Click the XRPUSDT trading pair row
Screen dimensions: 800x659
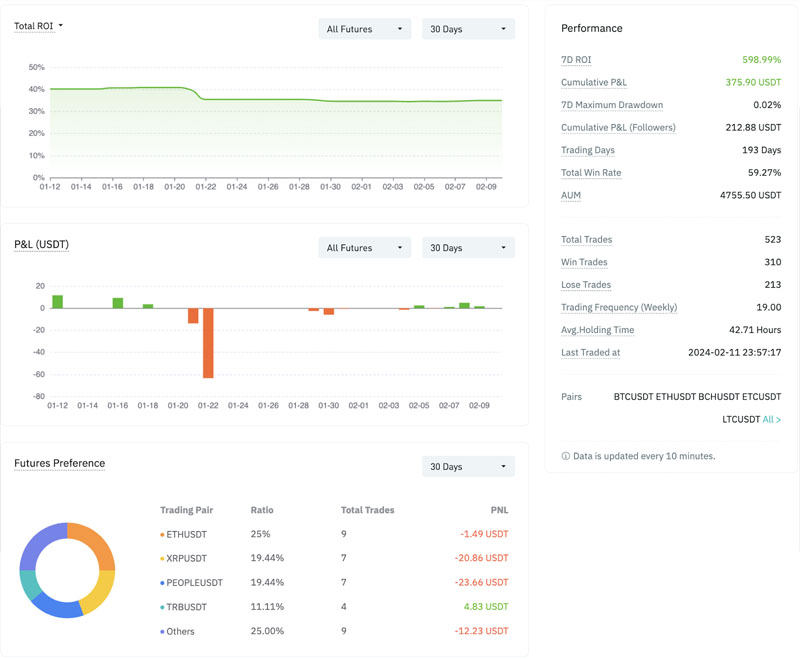(x=334, y=558)
